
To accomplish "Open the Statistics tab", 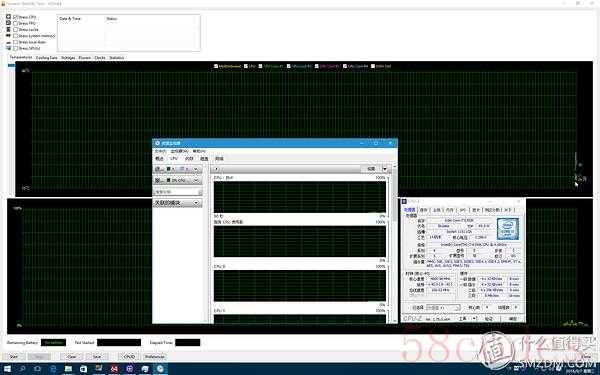I will pos(116,57).
